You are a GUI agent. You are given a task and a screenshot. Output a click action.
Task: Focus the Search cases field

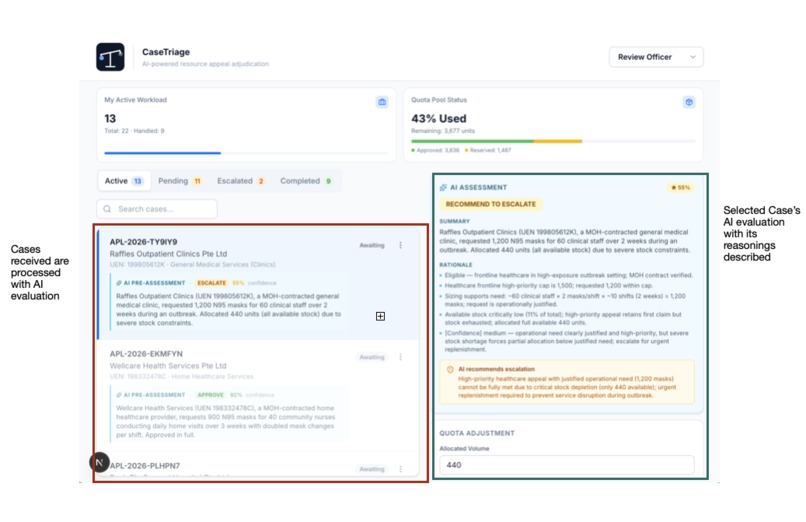(x=157, y=209)
